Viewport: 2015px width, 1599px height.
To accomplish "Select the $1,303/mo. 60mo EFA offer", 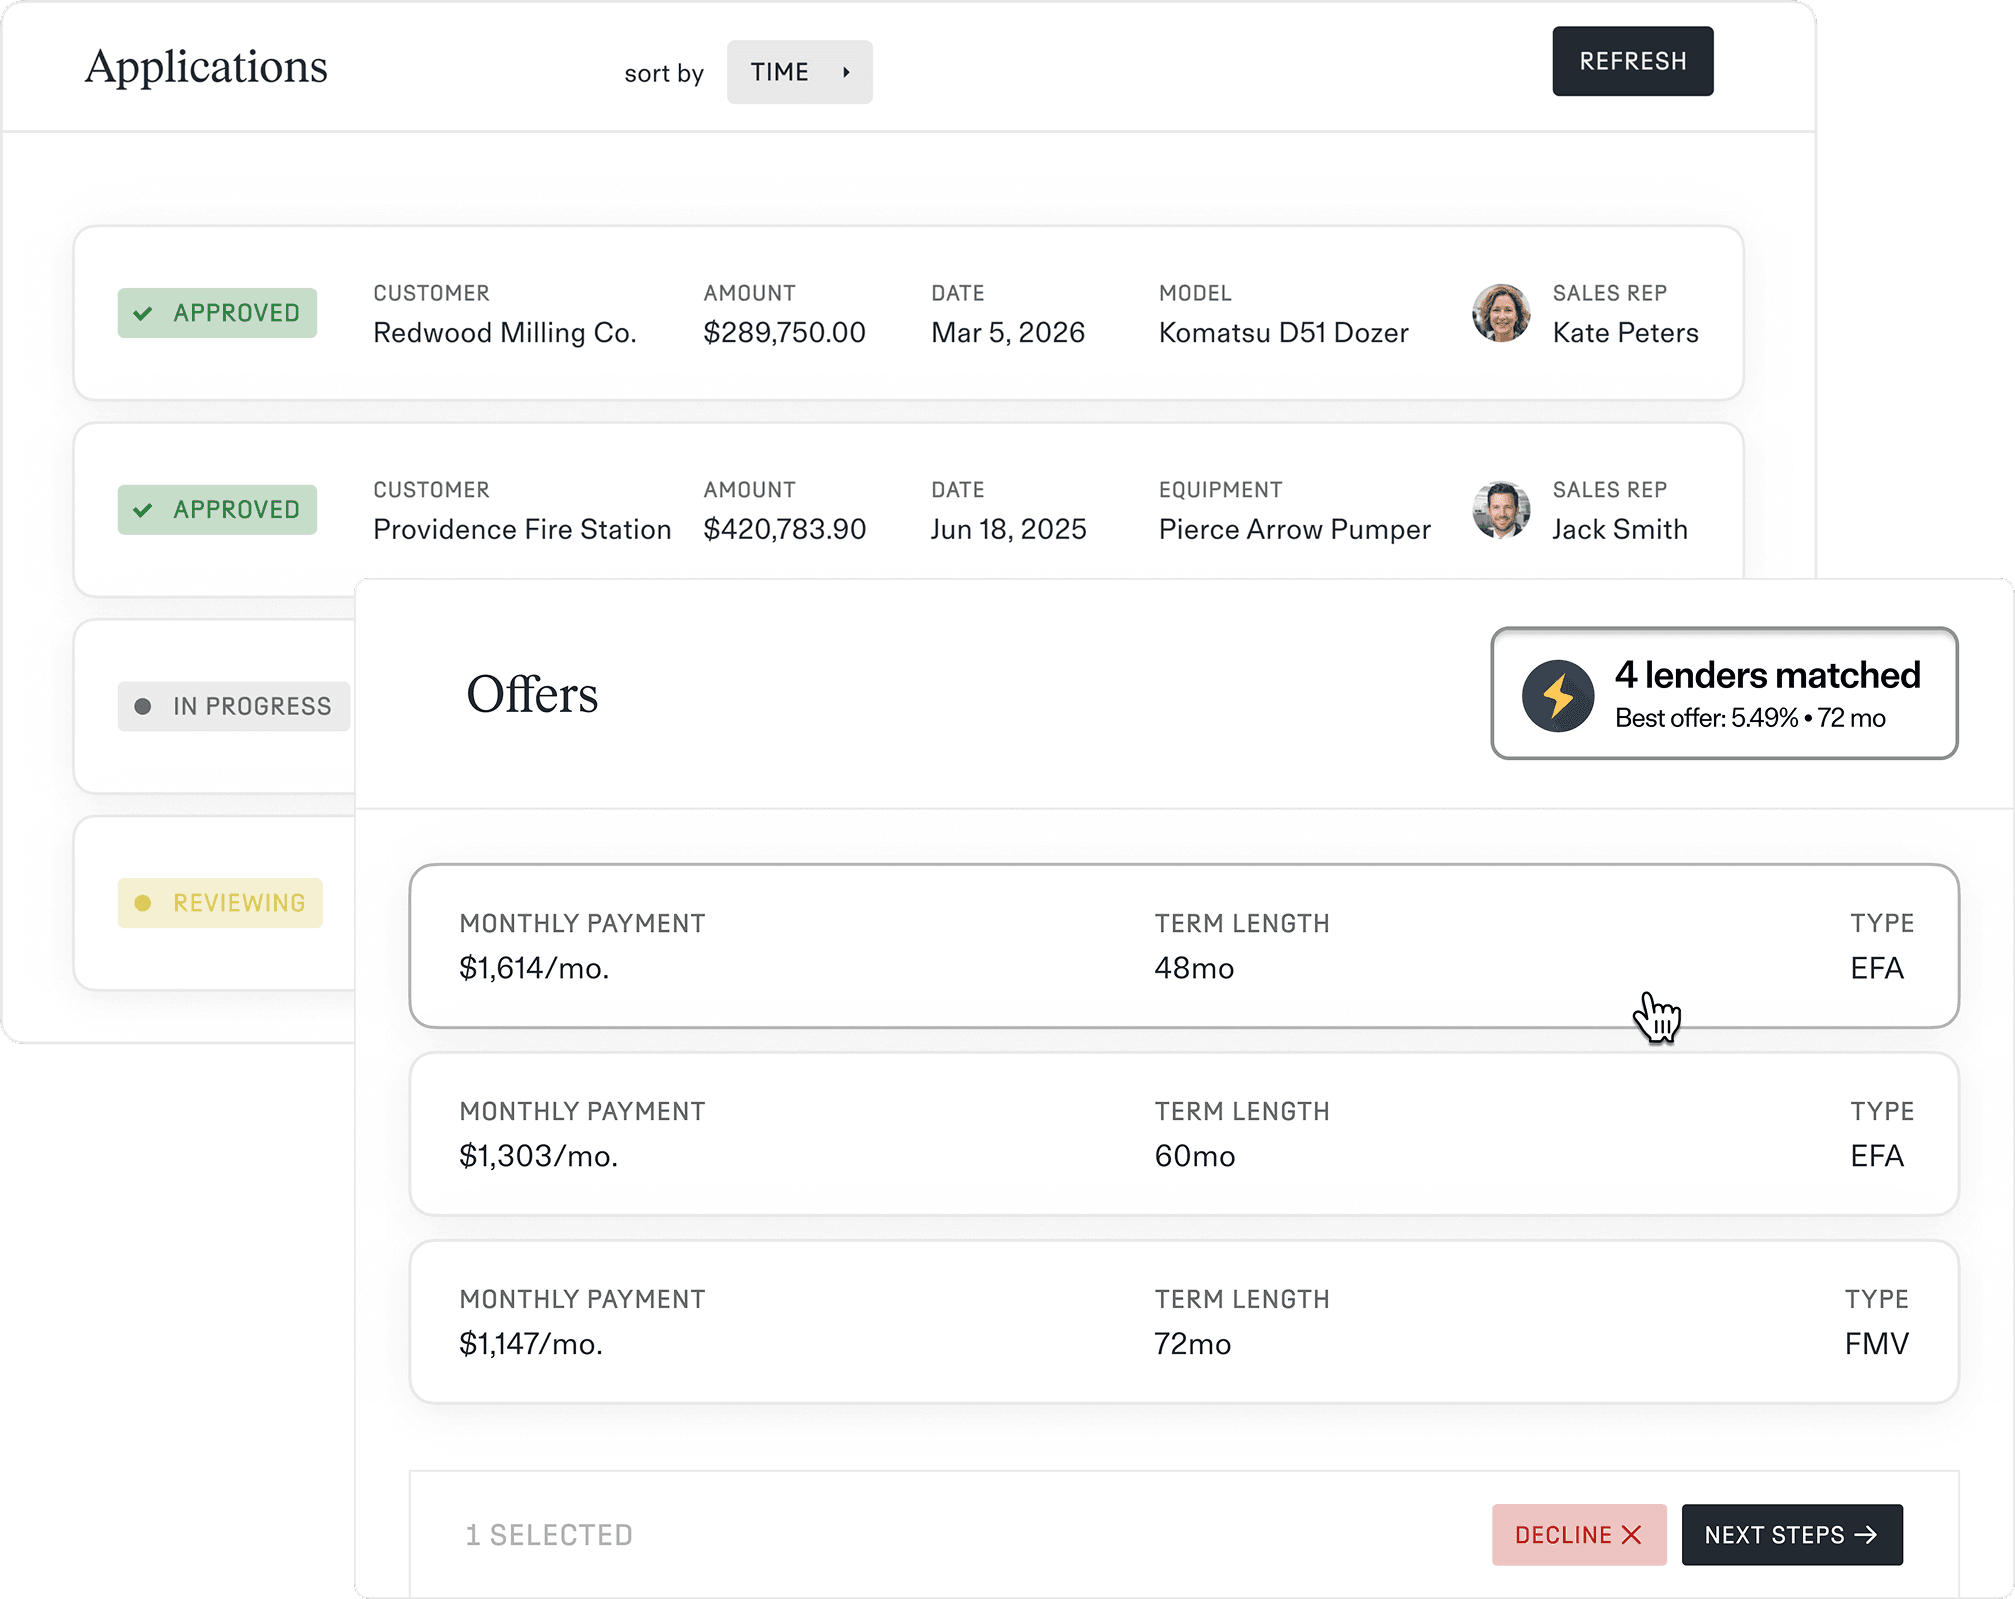I will coord(1183,1134).
